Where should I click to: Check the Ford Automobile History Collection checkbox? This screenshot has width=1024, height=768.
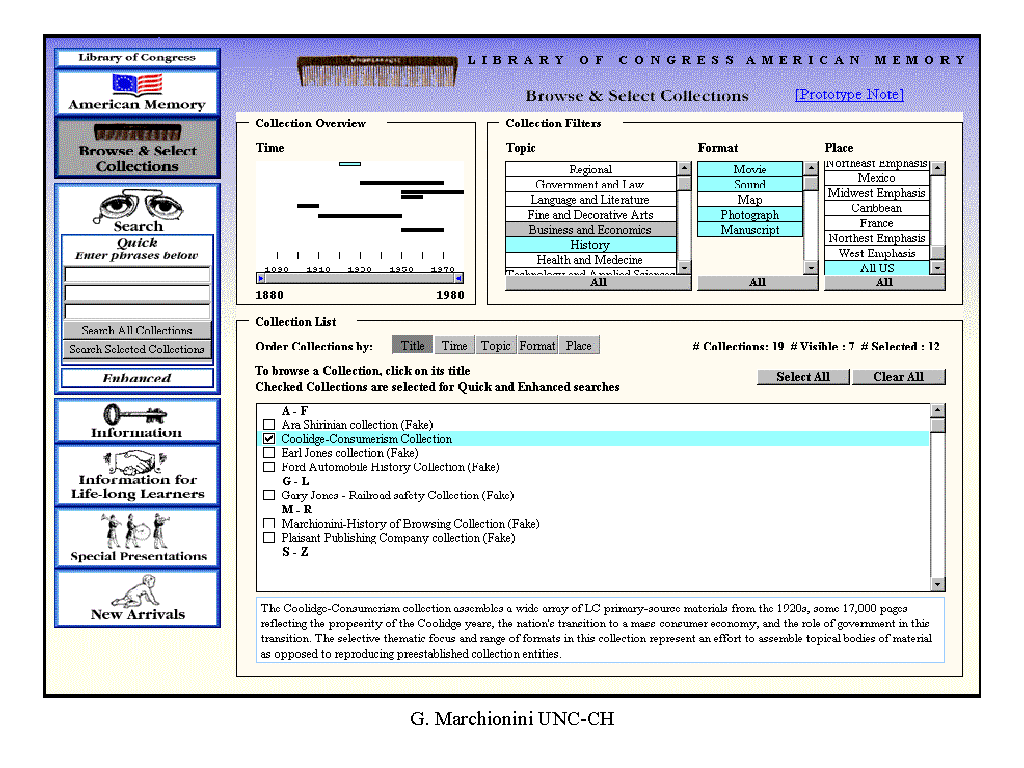pos(269,467)
